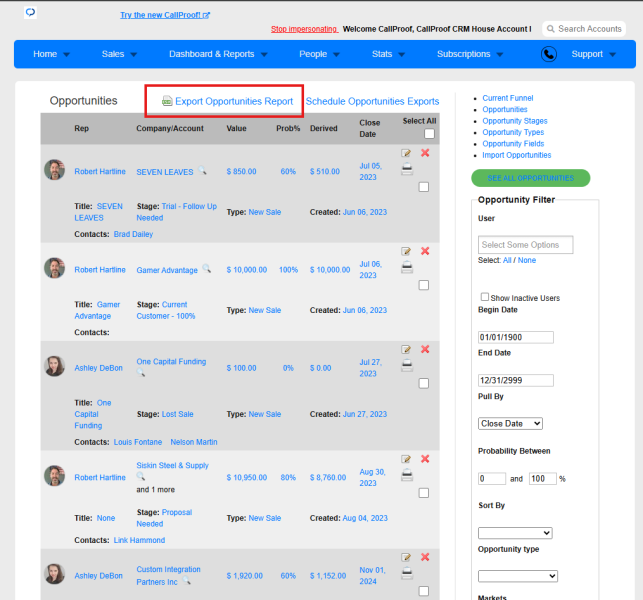Edit the Custom Integration Partners opportunity

406,557
